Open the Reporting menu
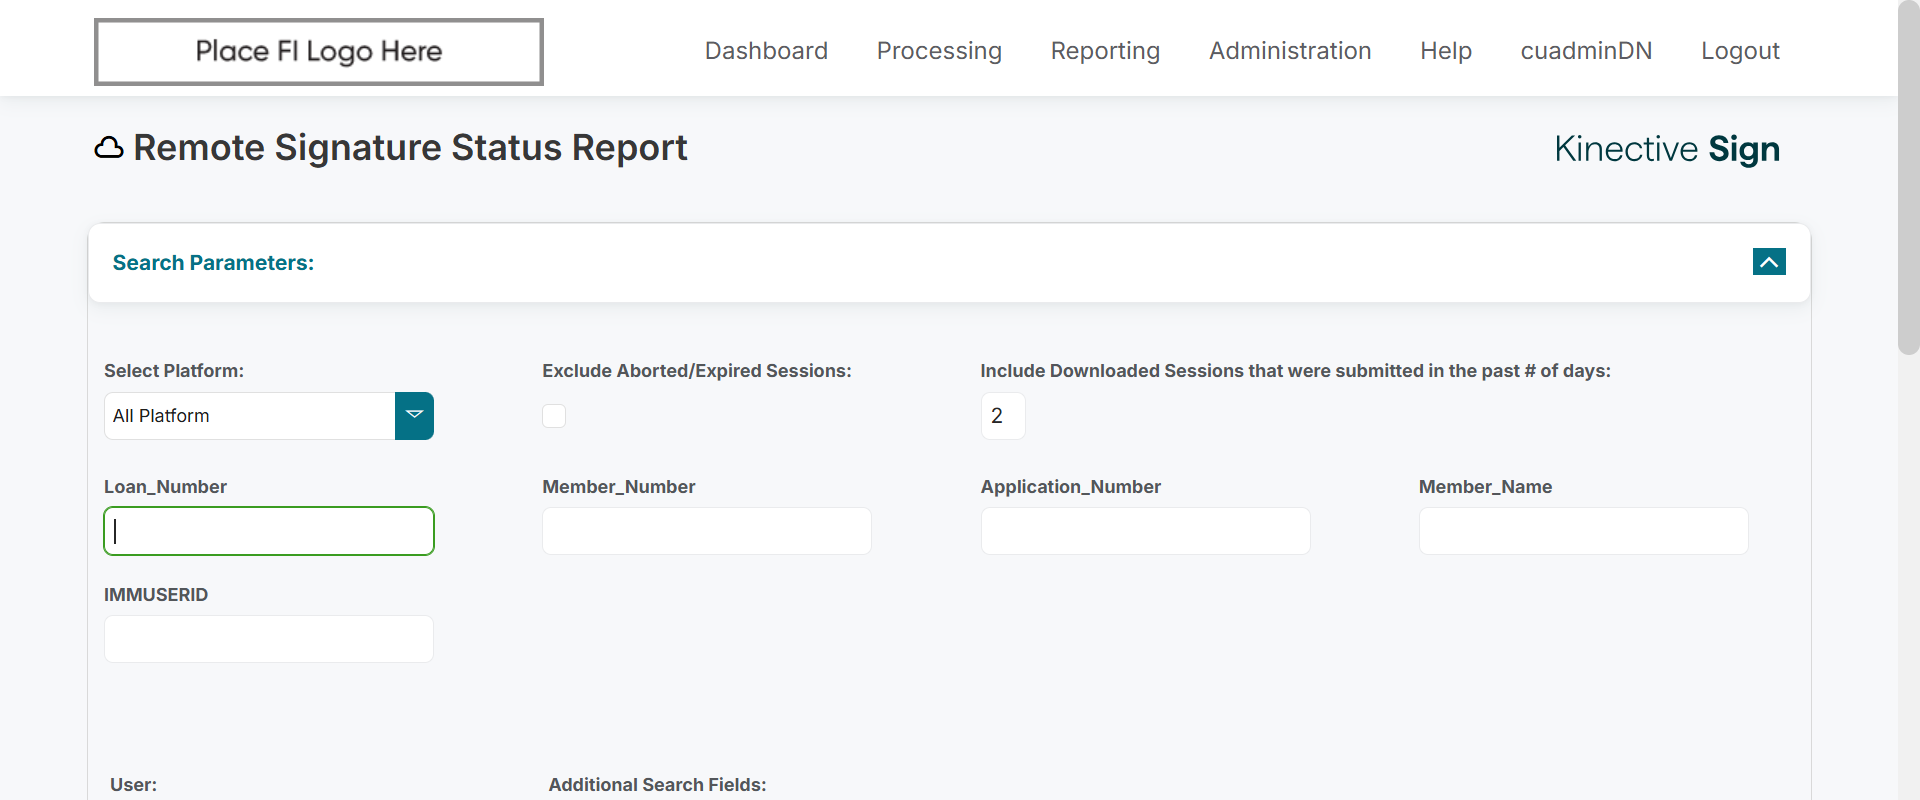This screenshot has height=800, width=1920. pyautogui.click(x=1105, y=51)
